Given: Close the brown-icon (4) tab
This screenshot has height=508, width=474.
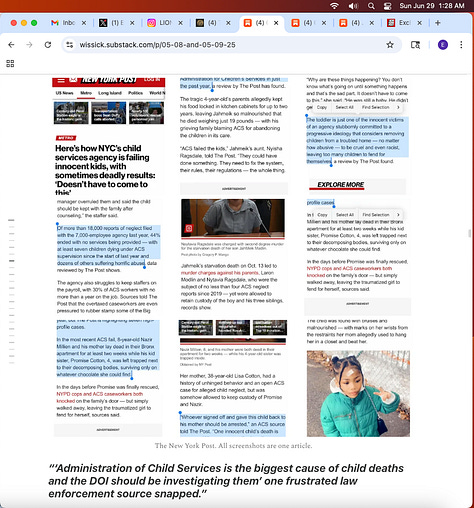Looking at the screenshot, I should [228, 23].
